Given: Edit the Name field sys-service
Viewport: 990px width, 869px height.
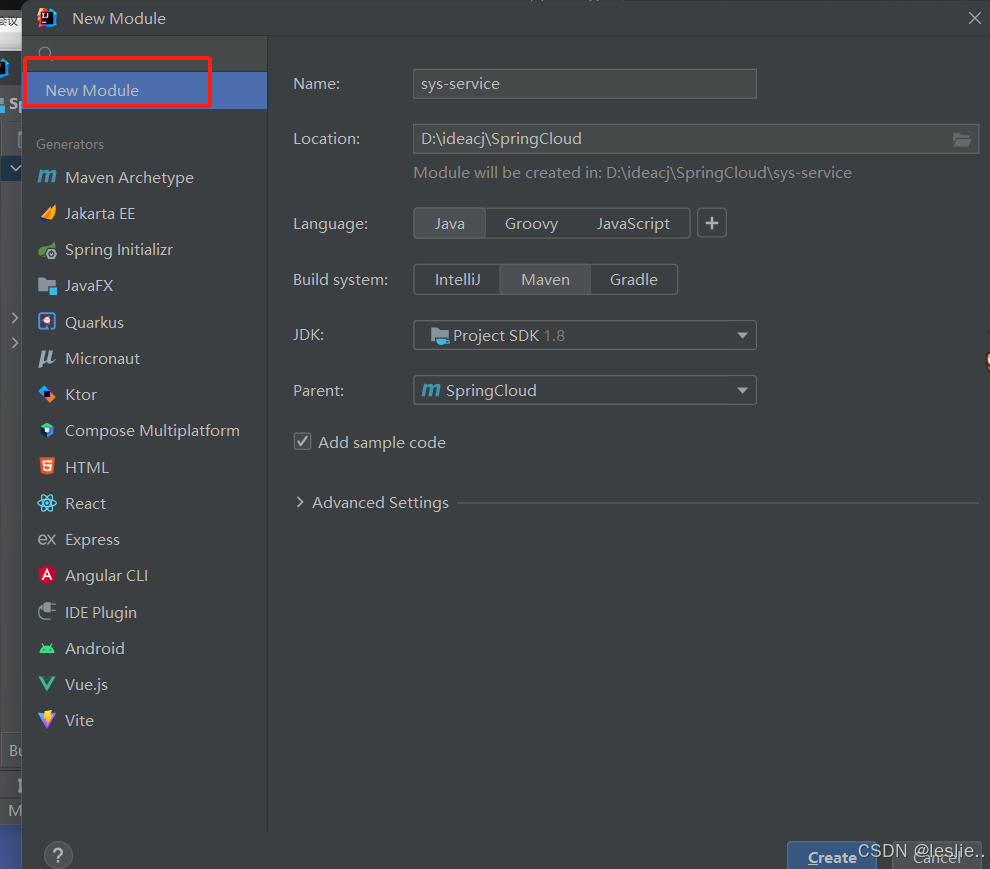Looking at the screenshot, I should [x=585, y=83].
